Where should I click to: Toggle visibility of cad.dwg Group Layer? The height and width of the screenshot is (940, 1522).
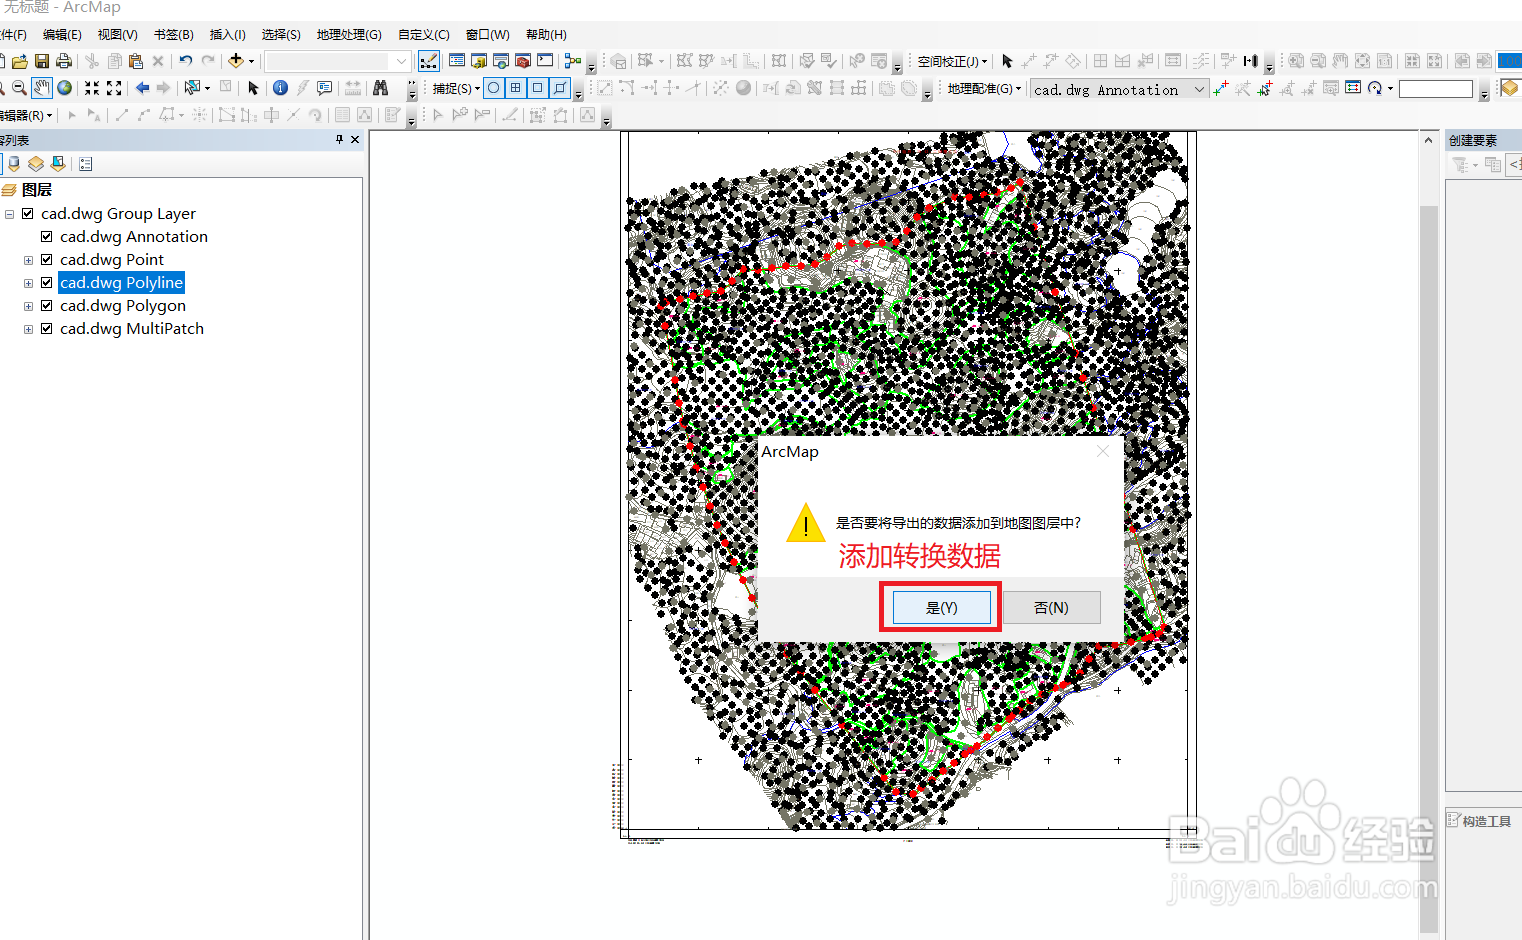tap(27, 213)
